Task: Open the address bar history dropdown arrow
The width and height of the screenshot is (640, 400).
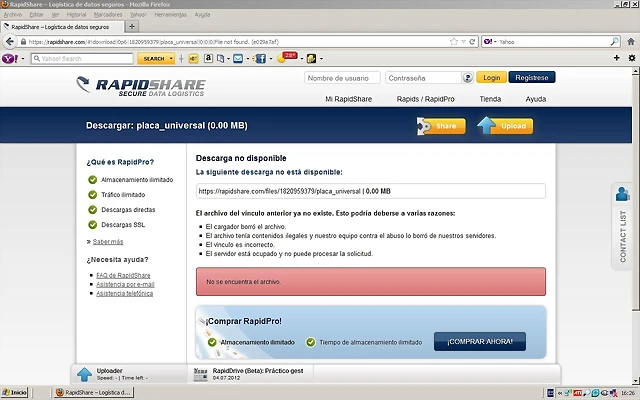Action: click(463, 42)
